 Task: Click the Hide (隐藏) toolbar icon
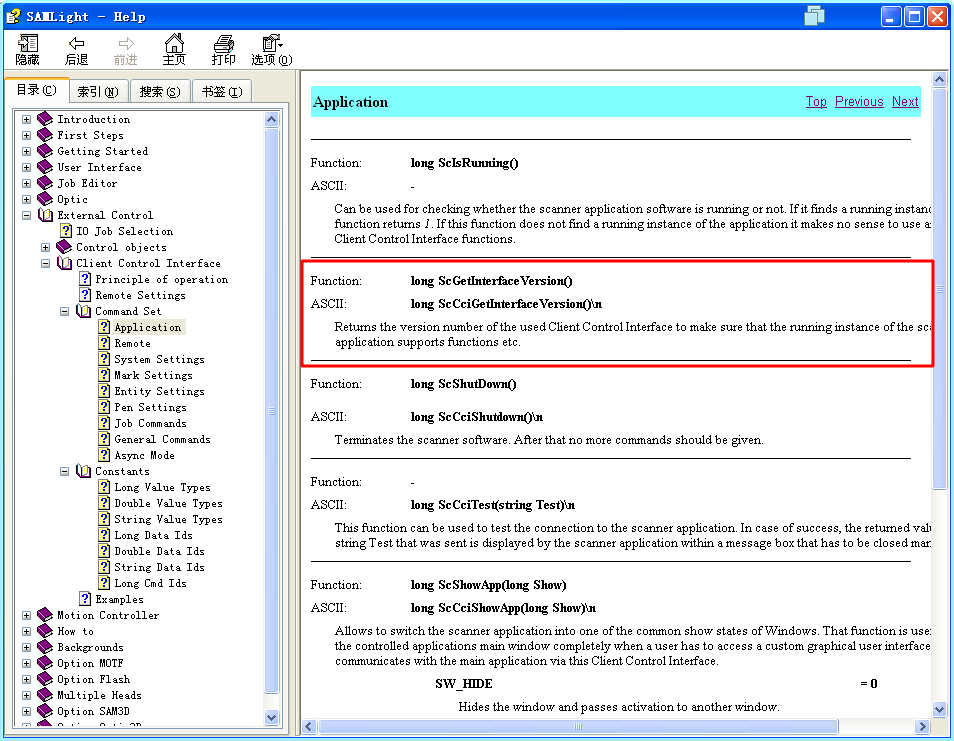[27, 49]
